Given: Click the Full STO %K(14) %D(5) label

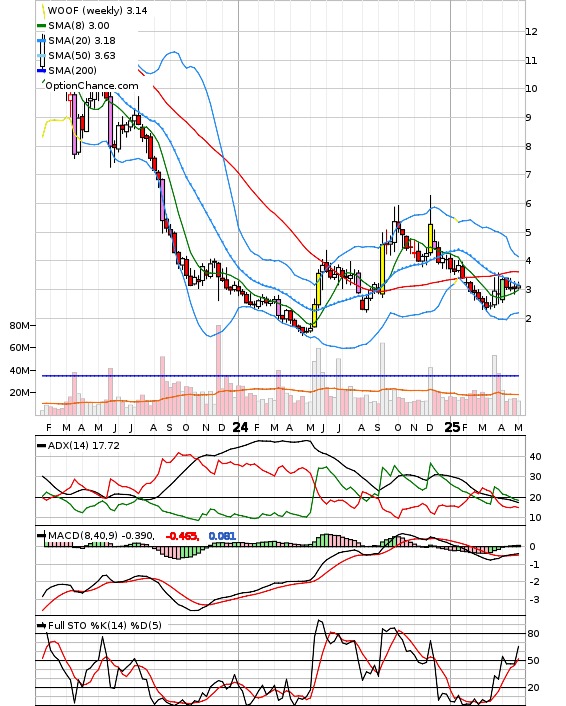Looking at the screenshot, I should (104, 625).
